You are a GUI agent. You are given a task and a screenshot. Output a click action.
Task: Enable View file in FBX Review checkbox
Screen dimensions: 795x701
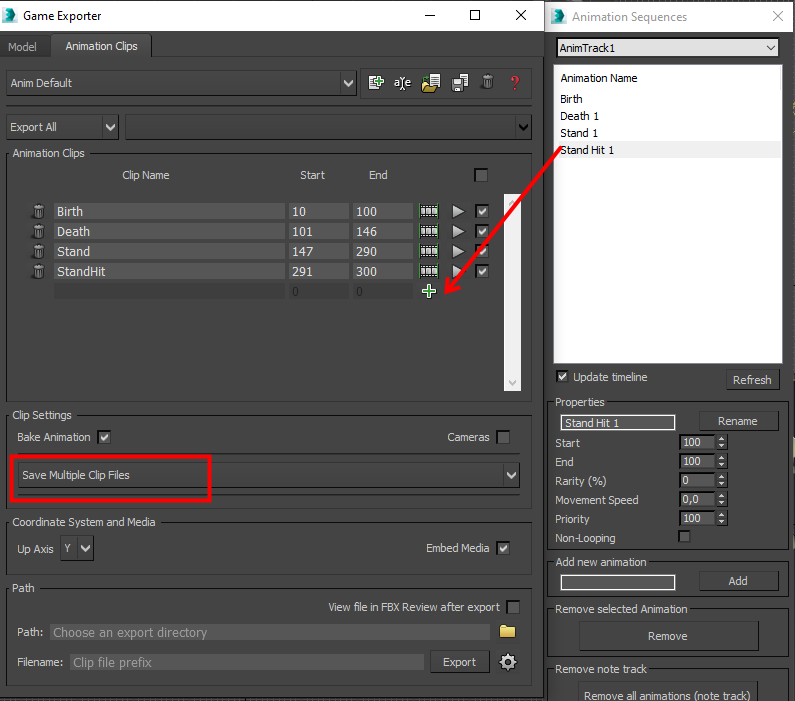[x=513, y=607]
